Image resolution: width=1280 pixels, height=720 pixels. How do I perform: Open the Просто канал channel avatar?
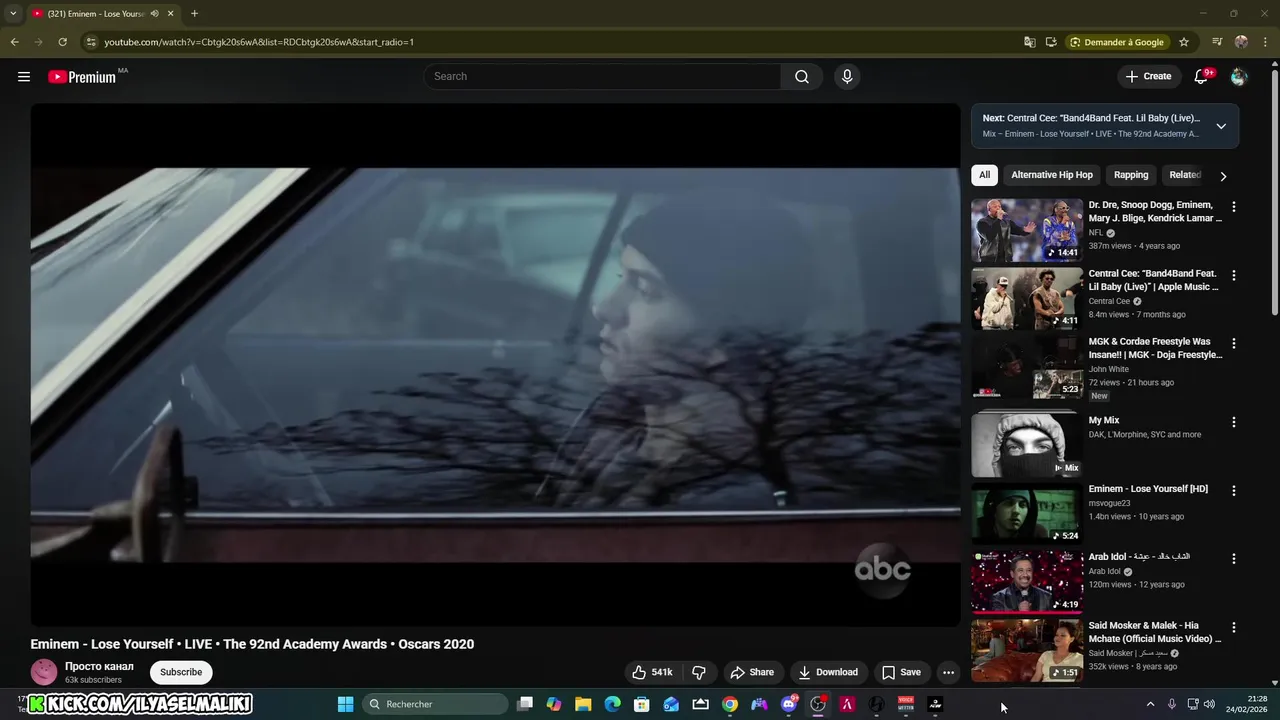(x=44, y=672)
